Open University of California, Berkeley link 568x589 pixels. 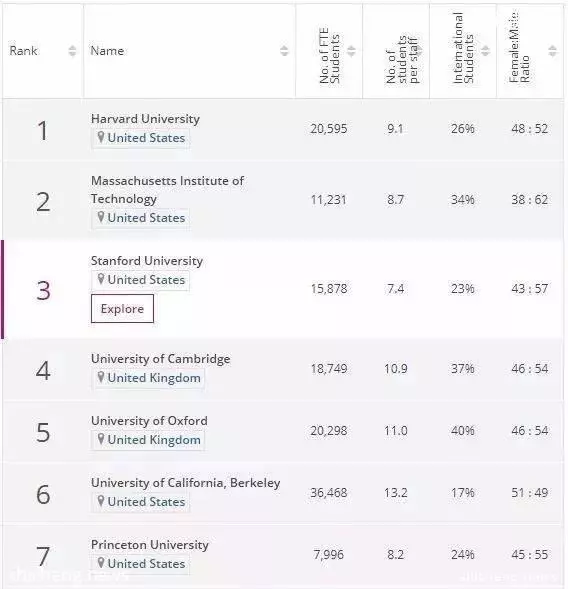click(186, 483)
